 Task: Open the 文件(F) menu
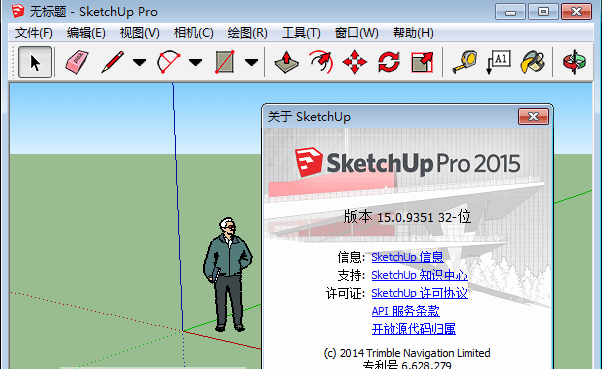(x=33, y=33)
